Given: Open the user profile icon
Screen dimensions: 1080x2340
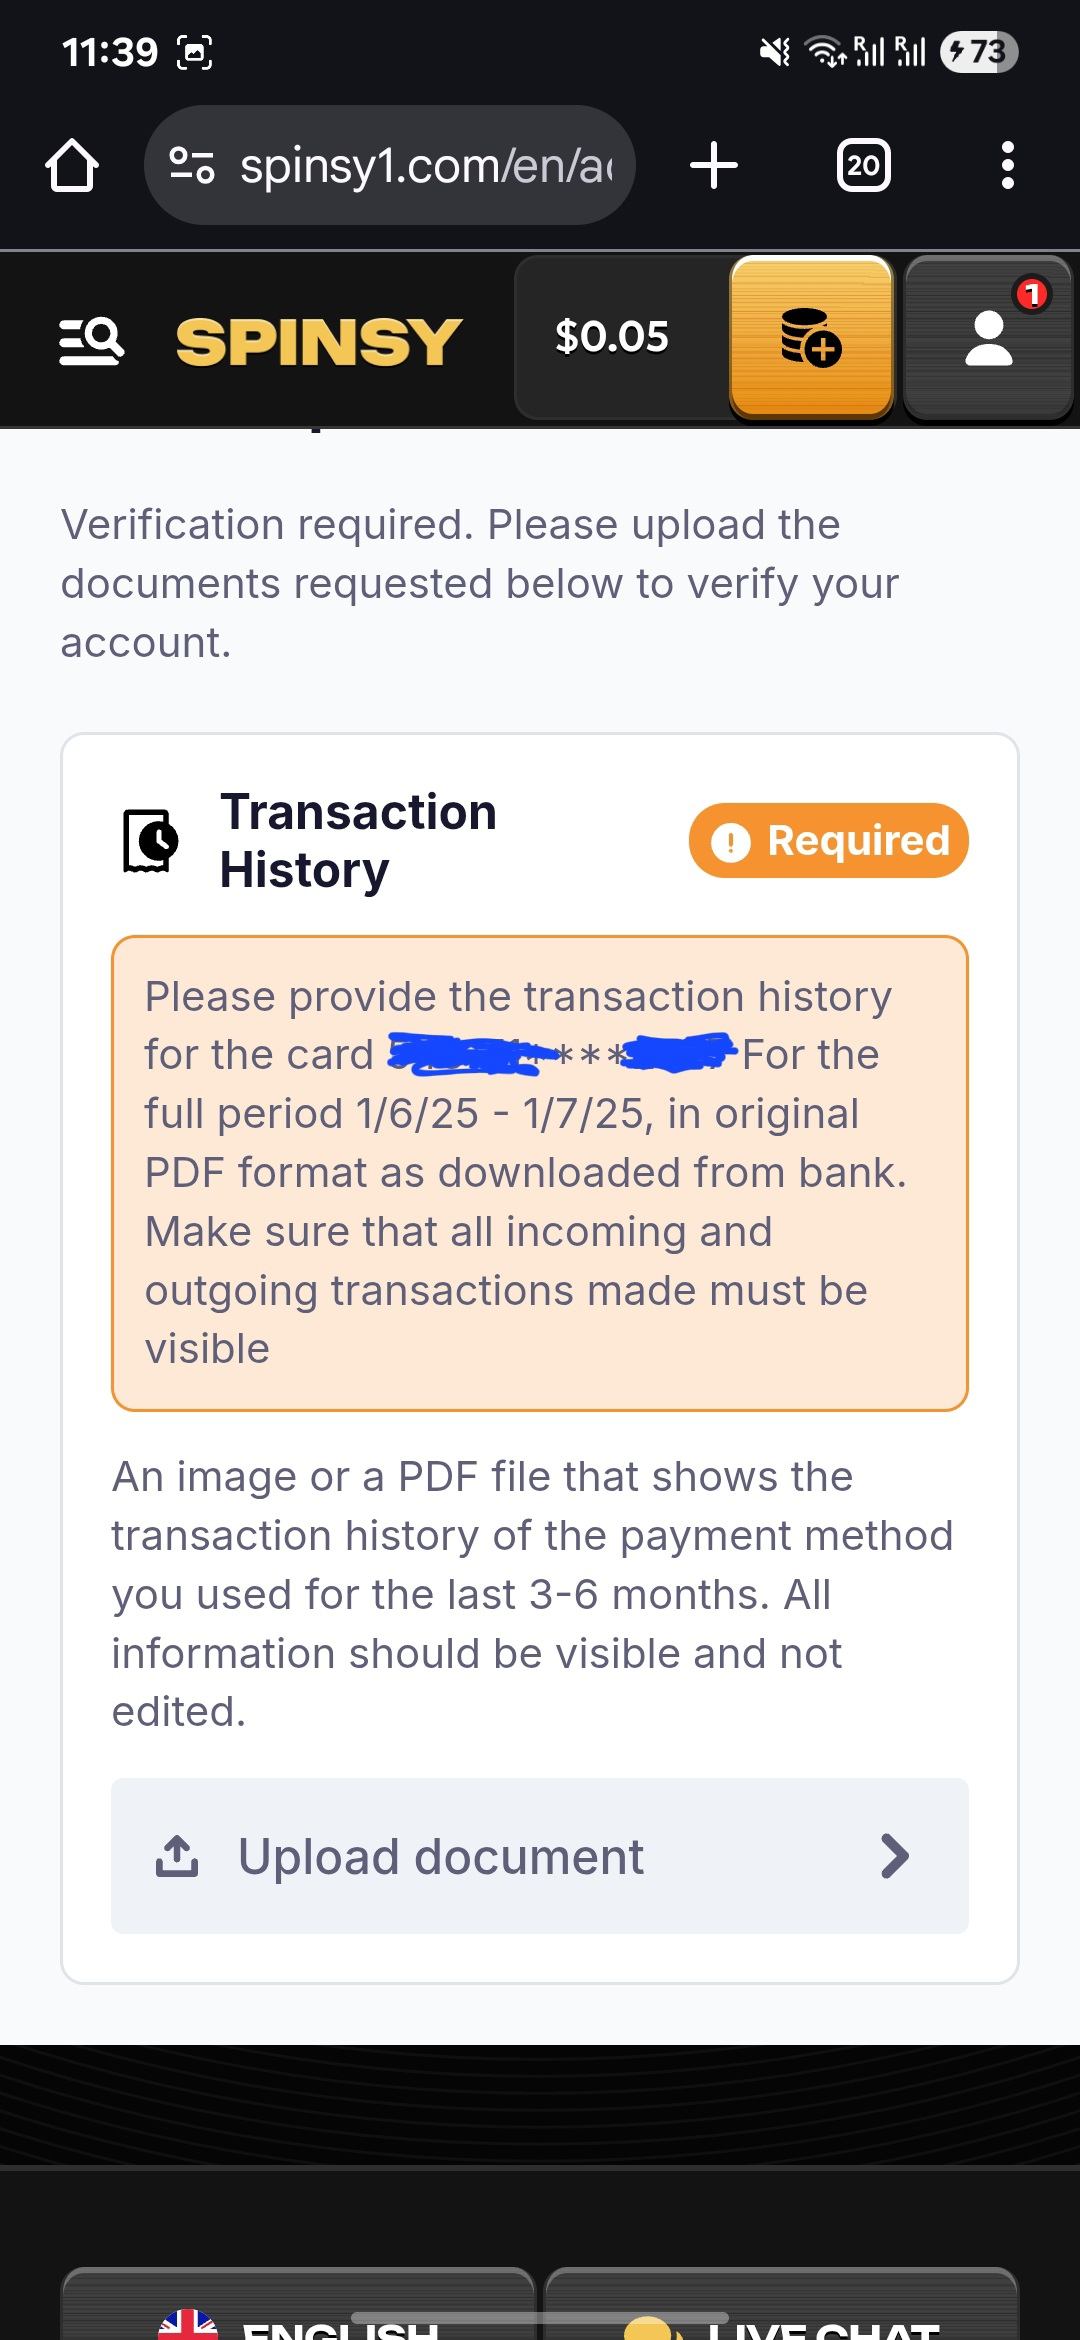Looking at the screenshot, I should [988, 340].
